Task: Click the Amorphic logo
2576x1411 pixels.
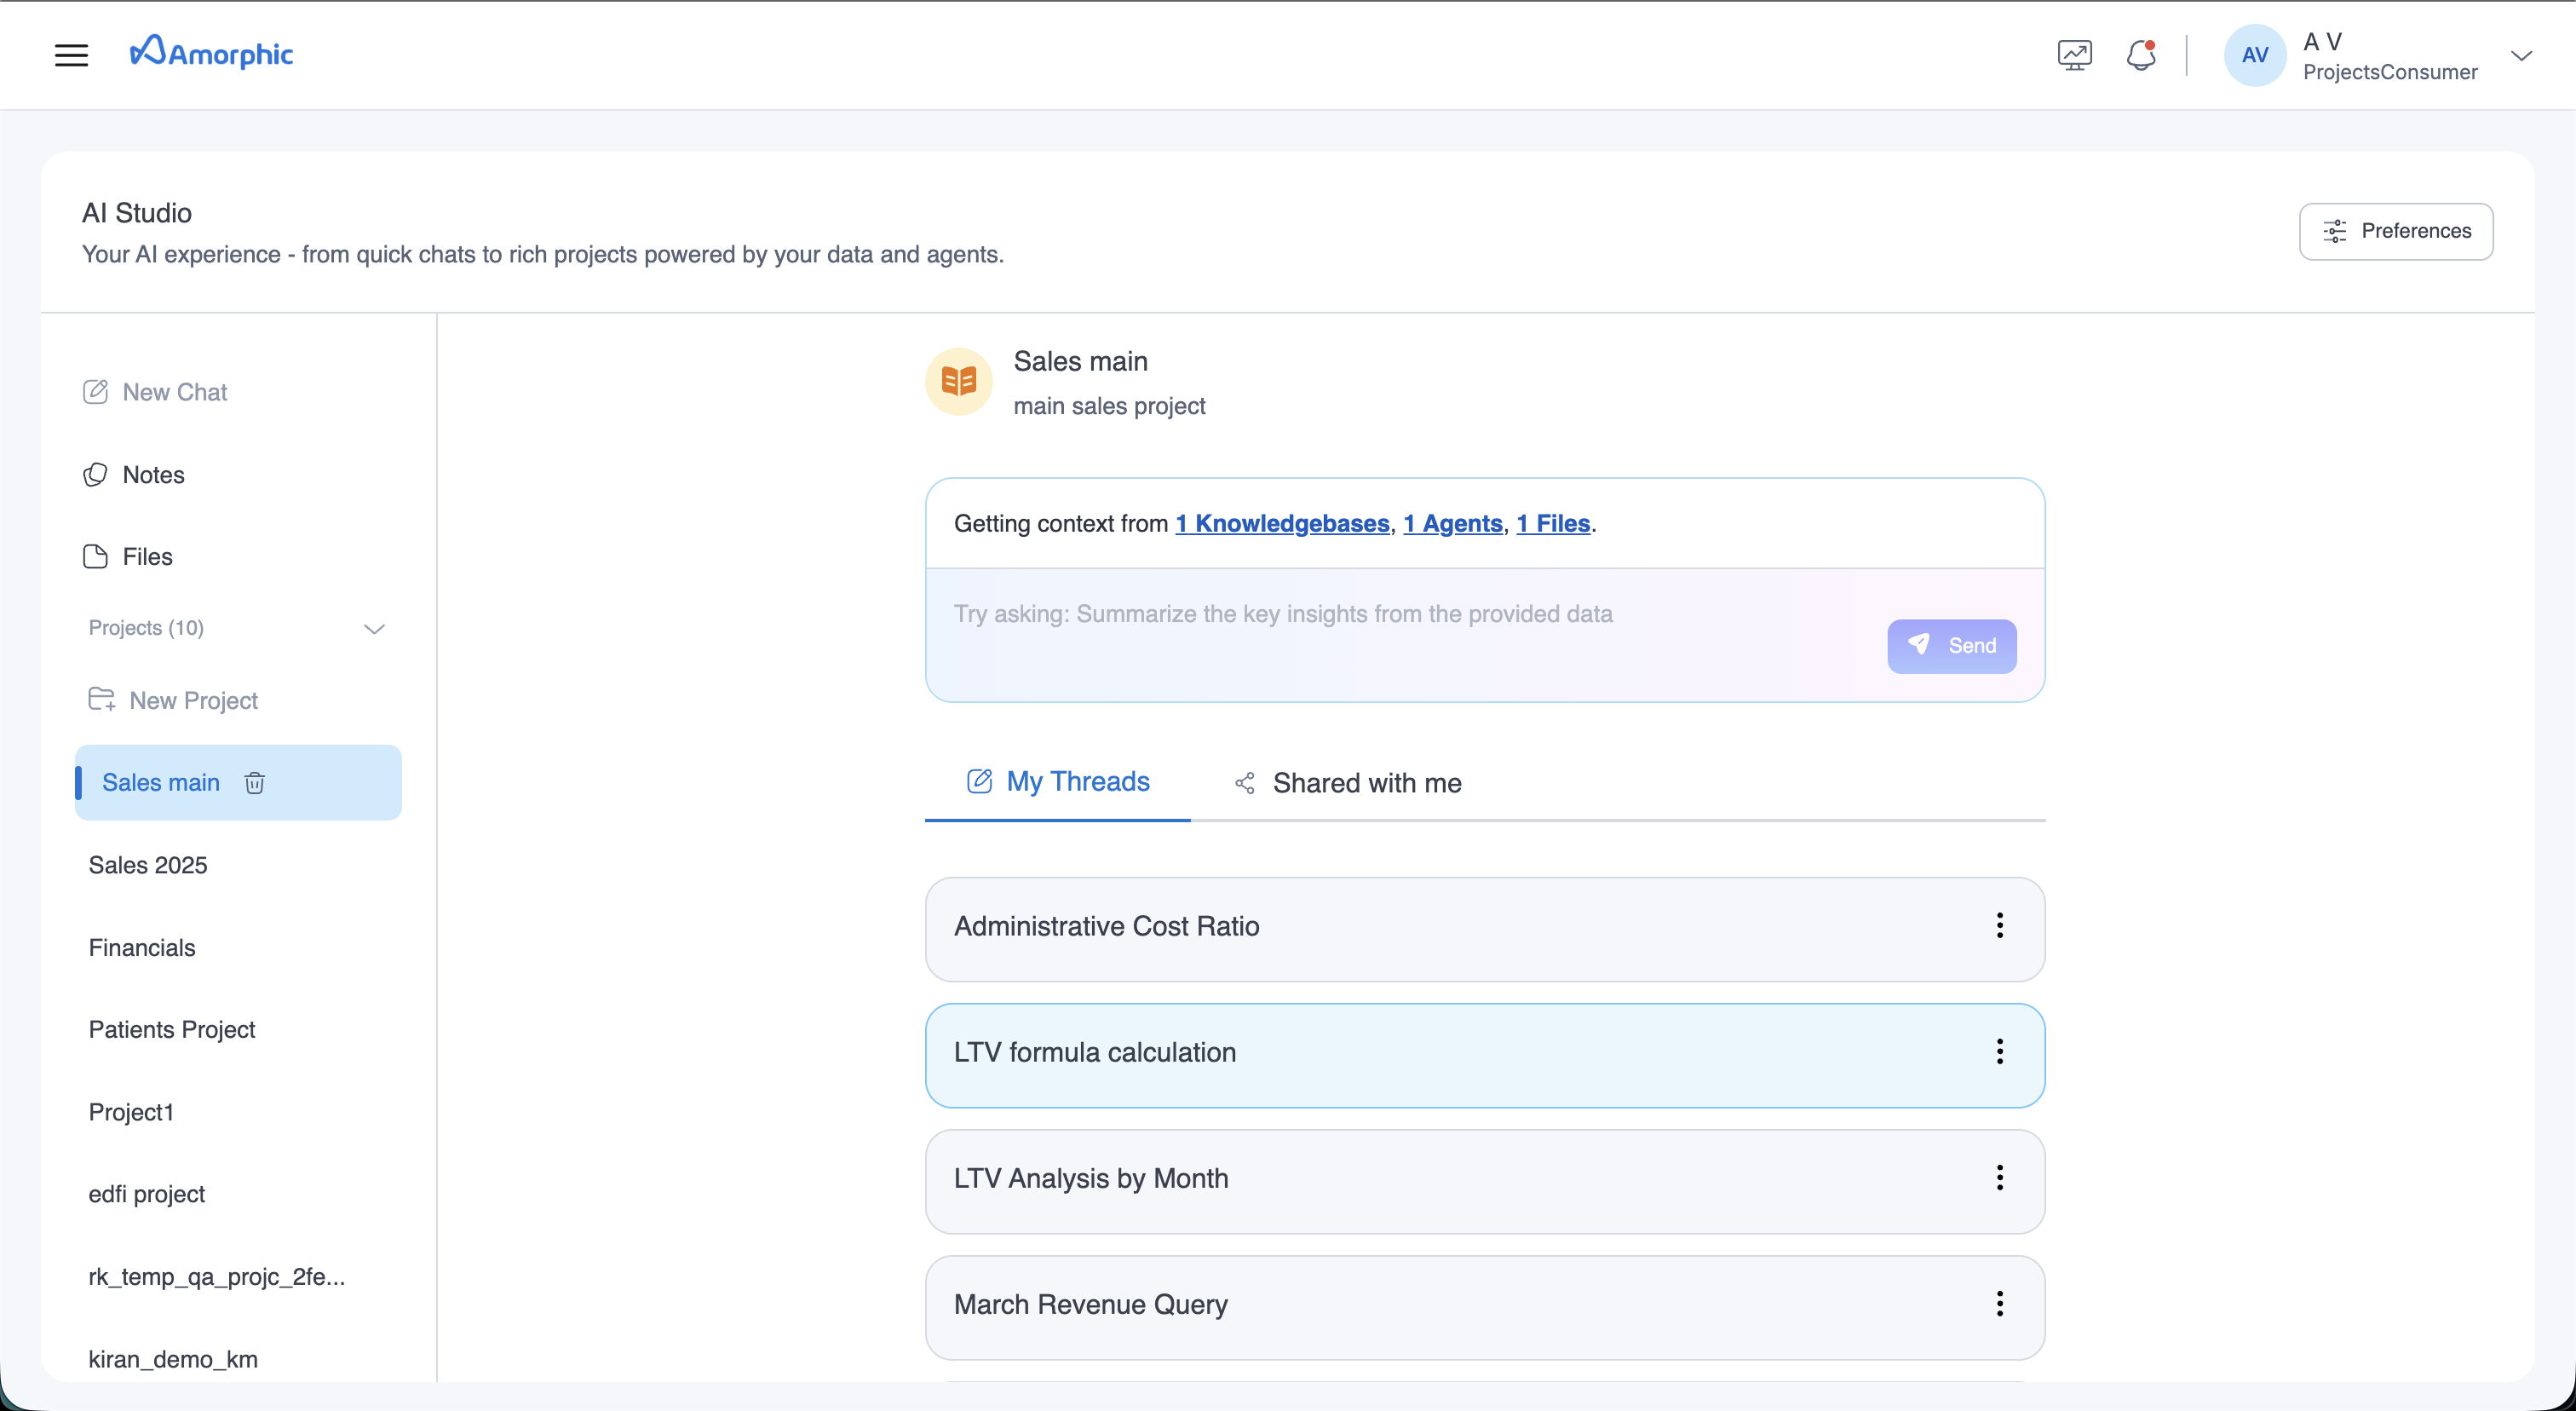Action: point(211,51)
